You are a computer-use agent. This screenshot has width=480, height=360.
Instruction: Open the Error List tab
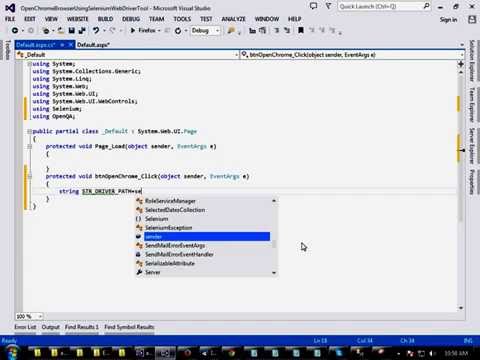(25, 327)
